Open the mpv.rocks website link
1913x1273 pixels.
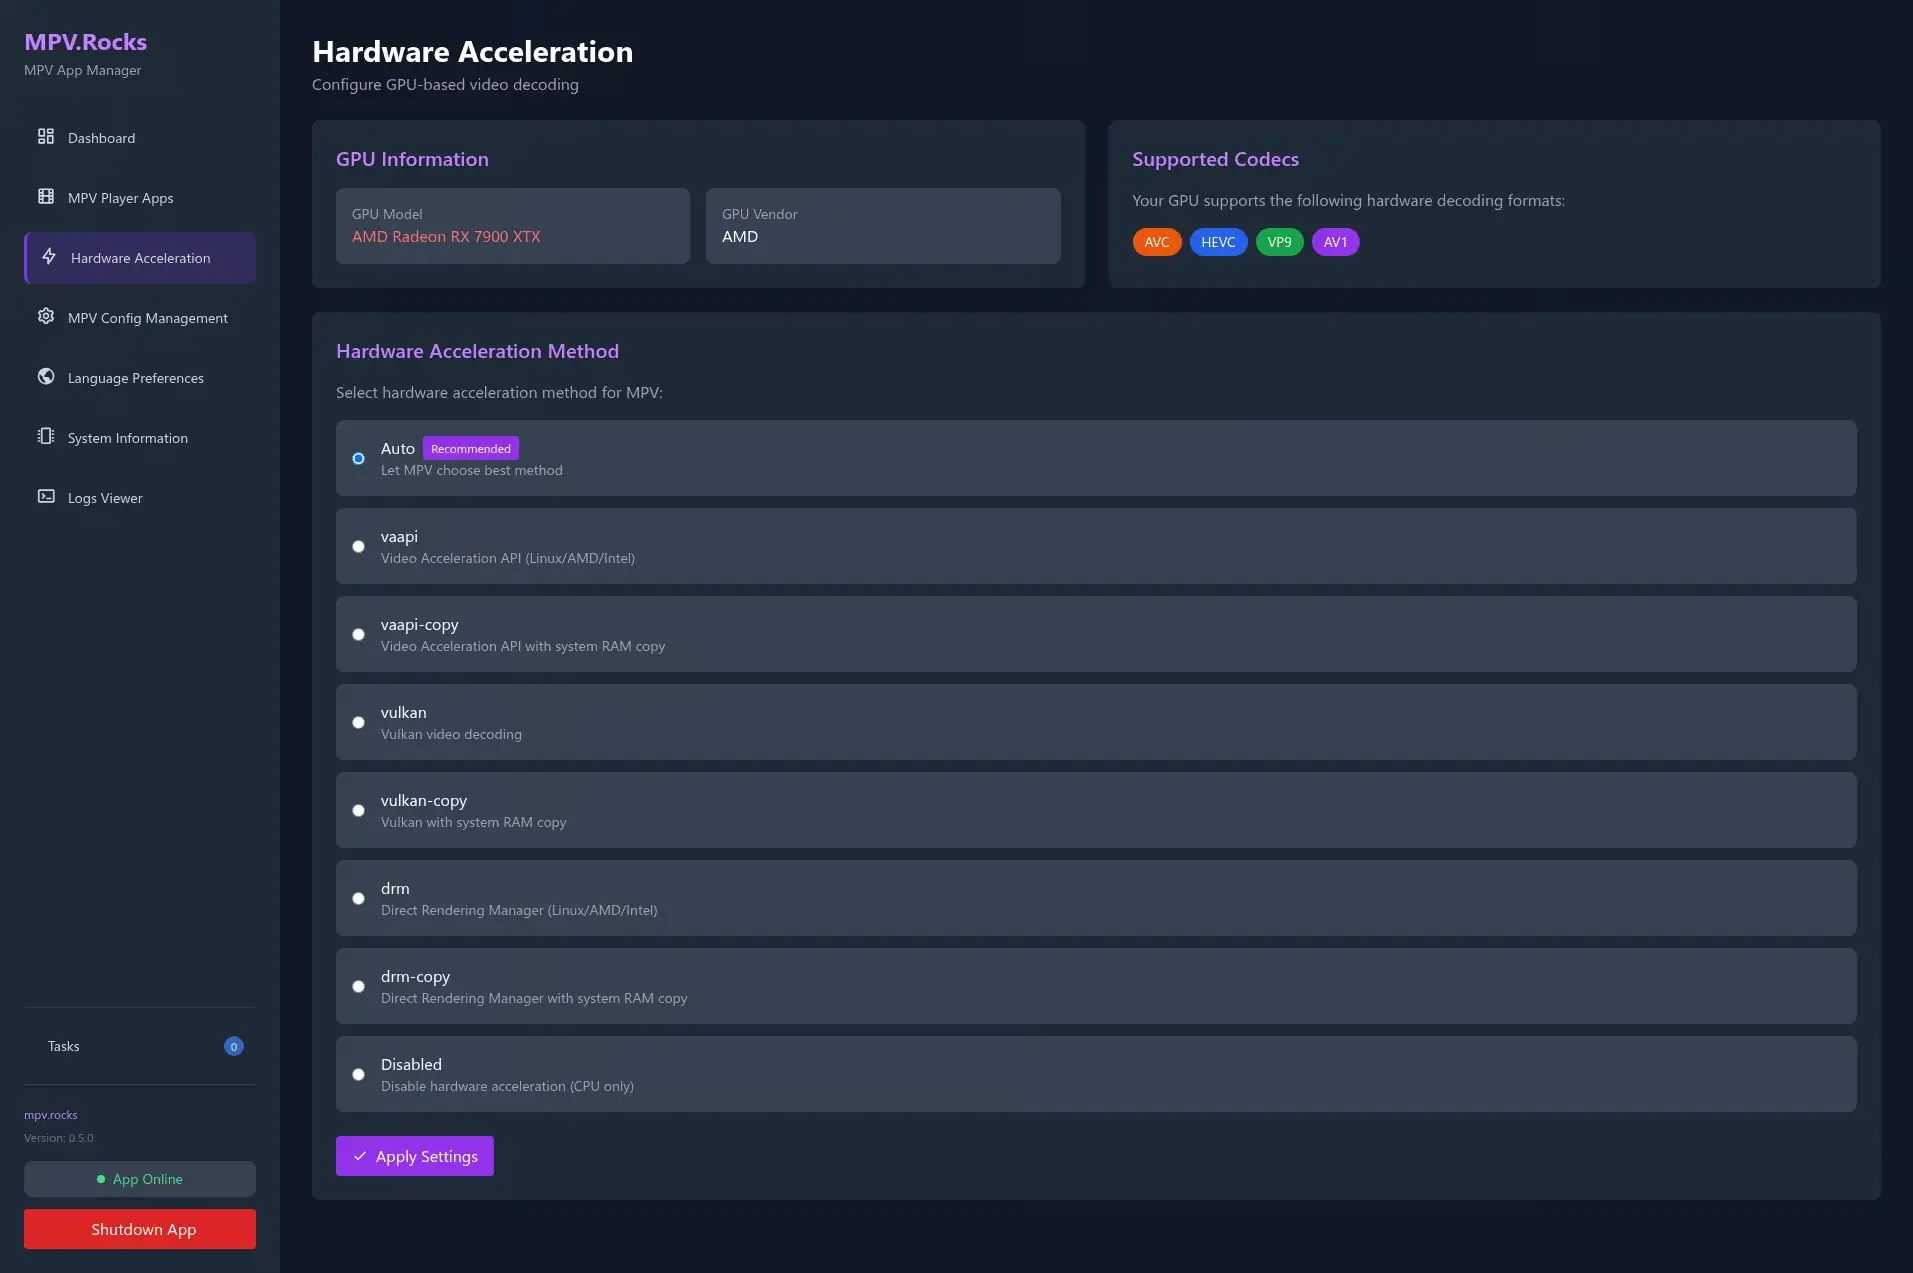51,1115
